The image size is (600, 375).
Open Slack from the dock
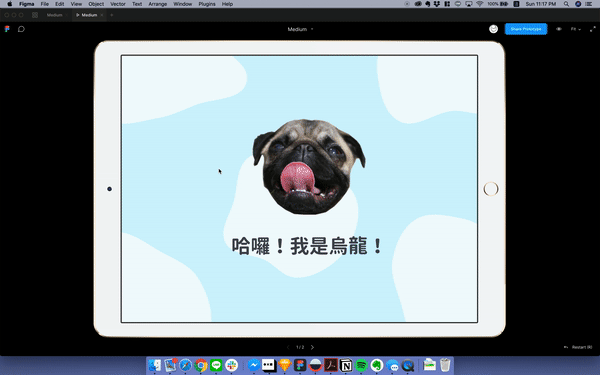tap(232, 365)
